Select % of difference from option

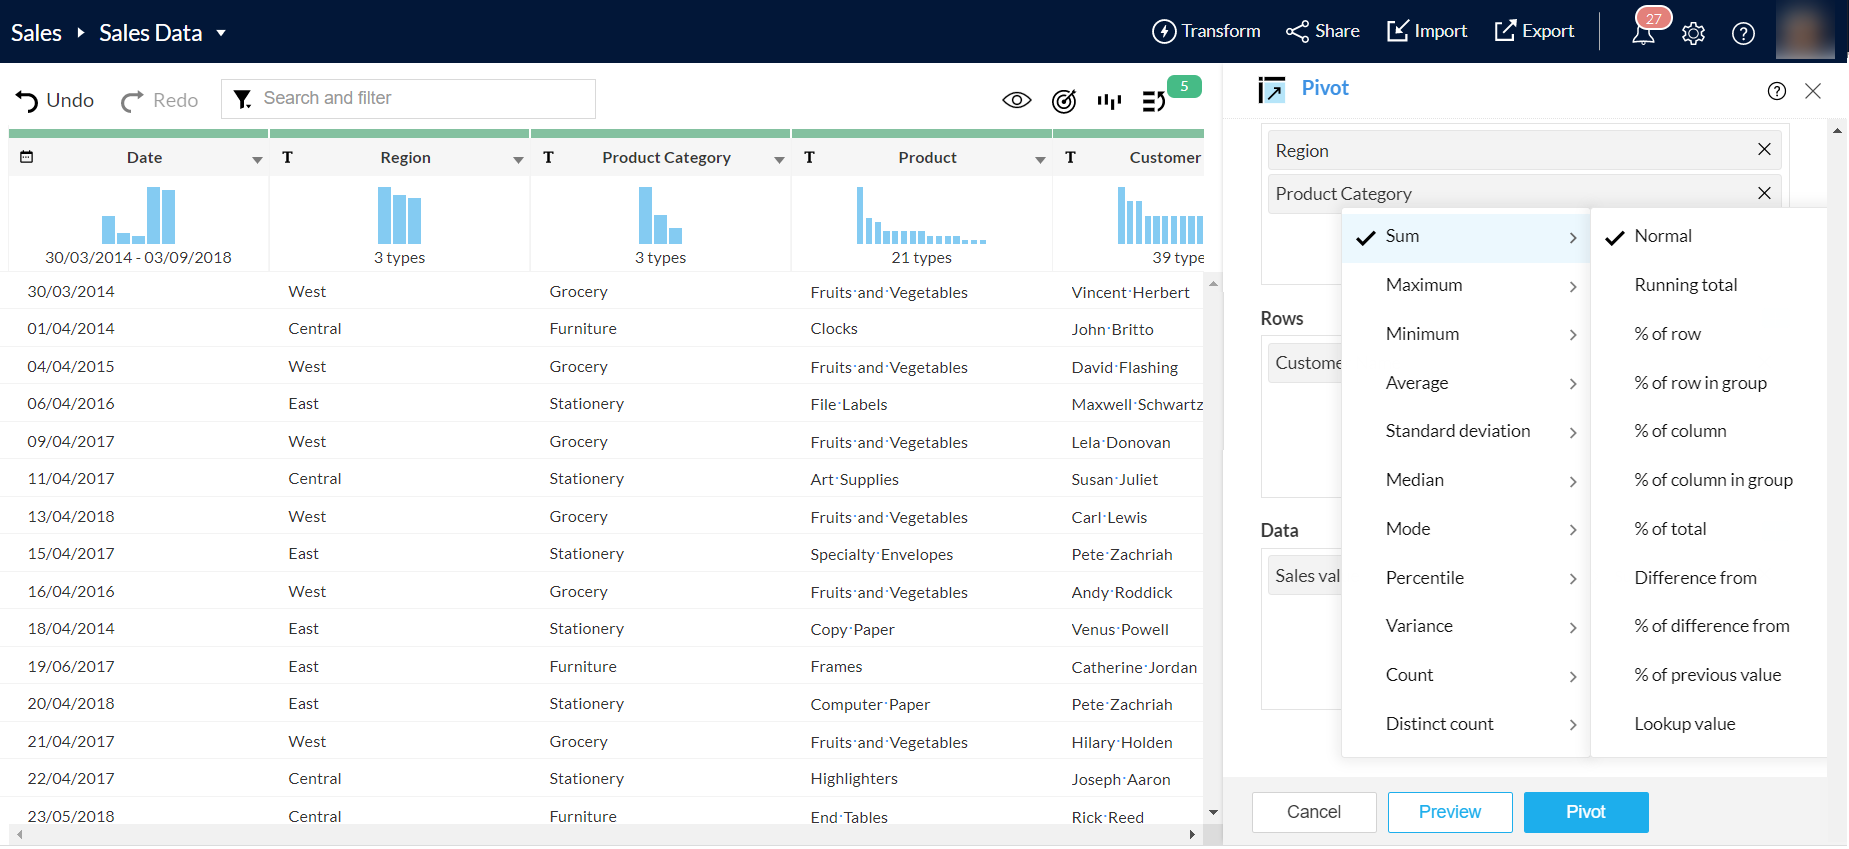click(x=1709, y=627)
